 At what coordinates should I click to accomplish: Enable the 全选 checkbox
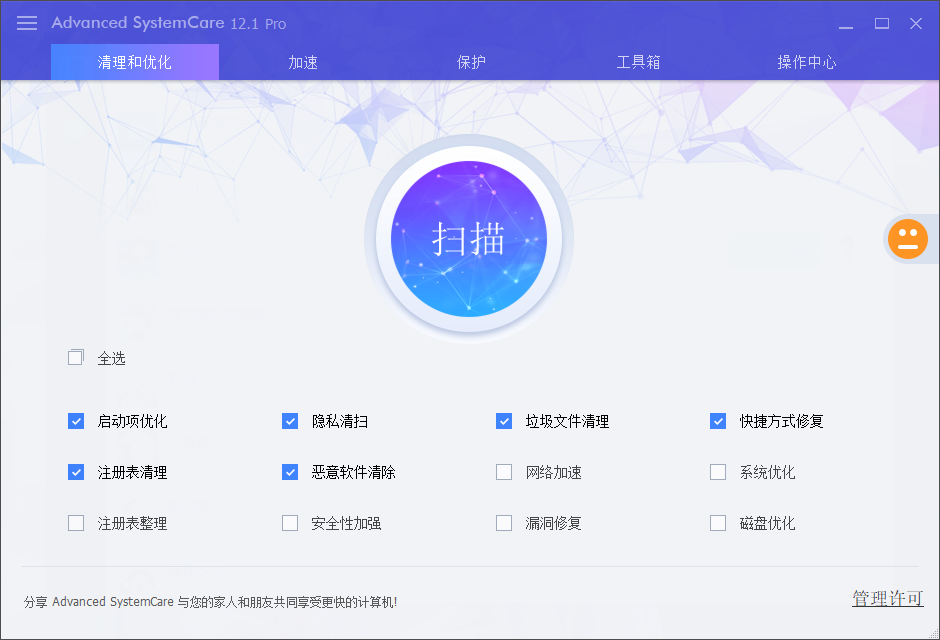point(76,358)
